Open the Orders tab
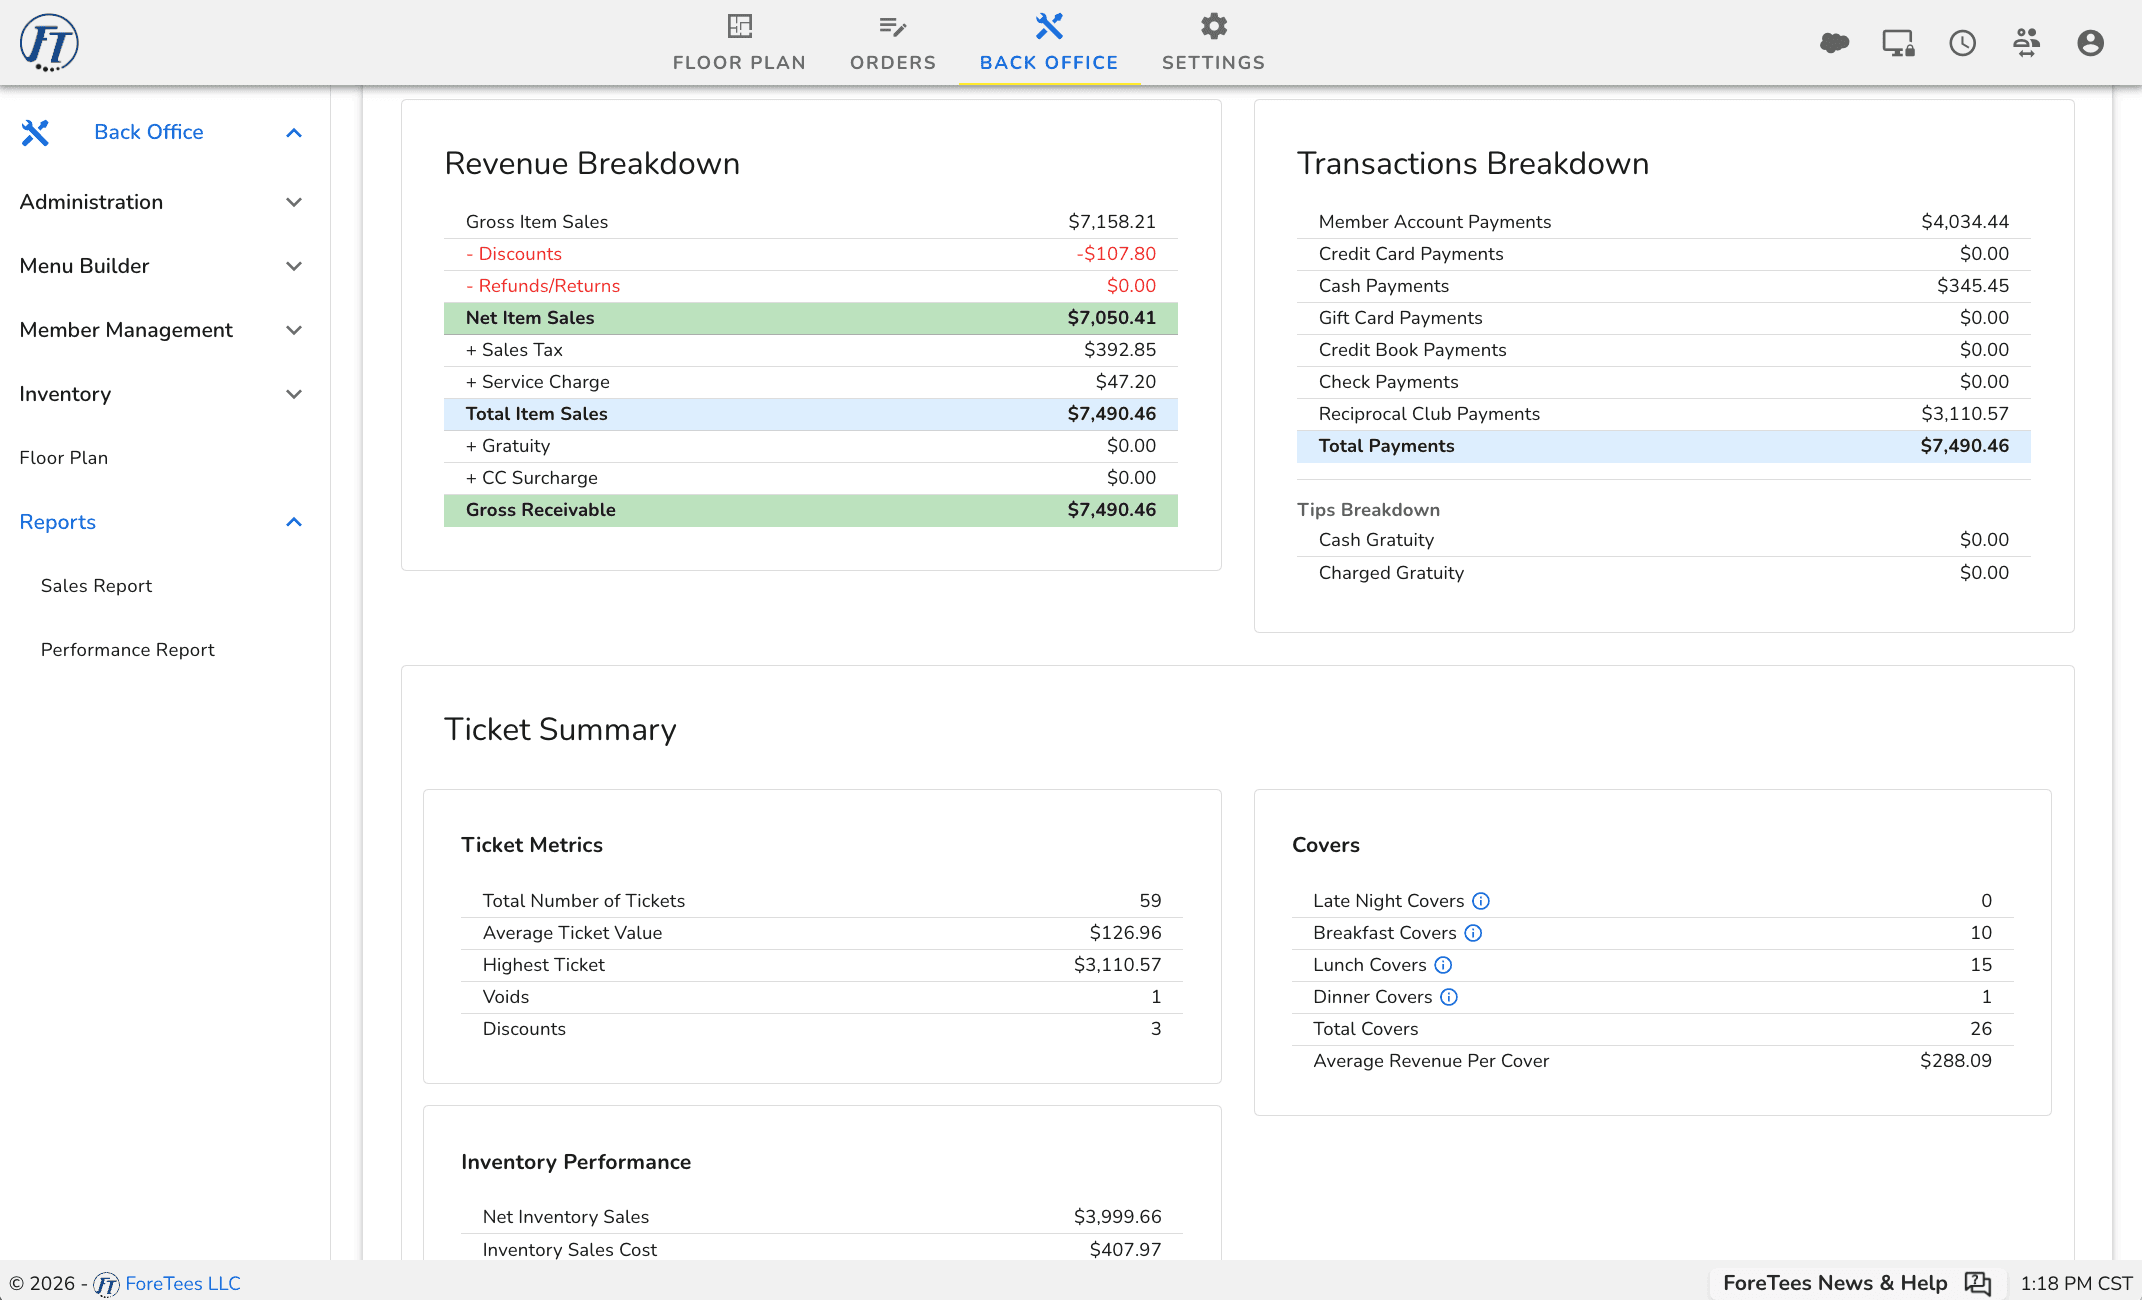2142x1300 pixels. coord(893,43)
